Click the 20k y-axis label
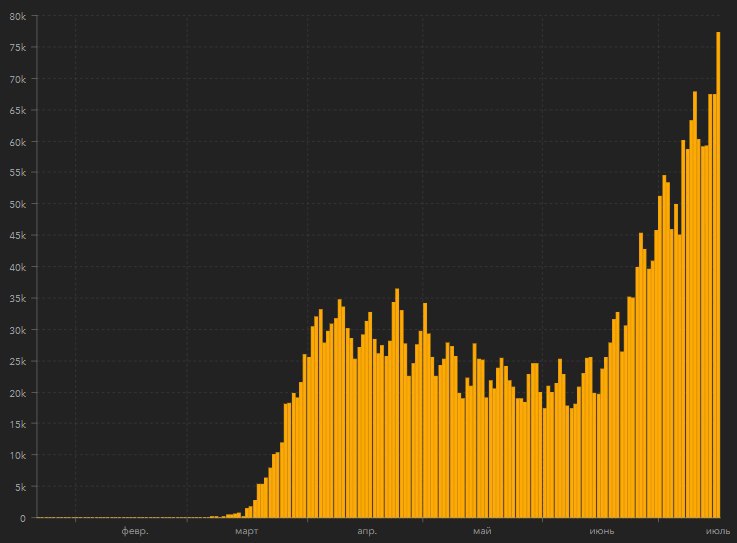 pyautogui.click(x=17, y=393)
